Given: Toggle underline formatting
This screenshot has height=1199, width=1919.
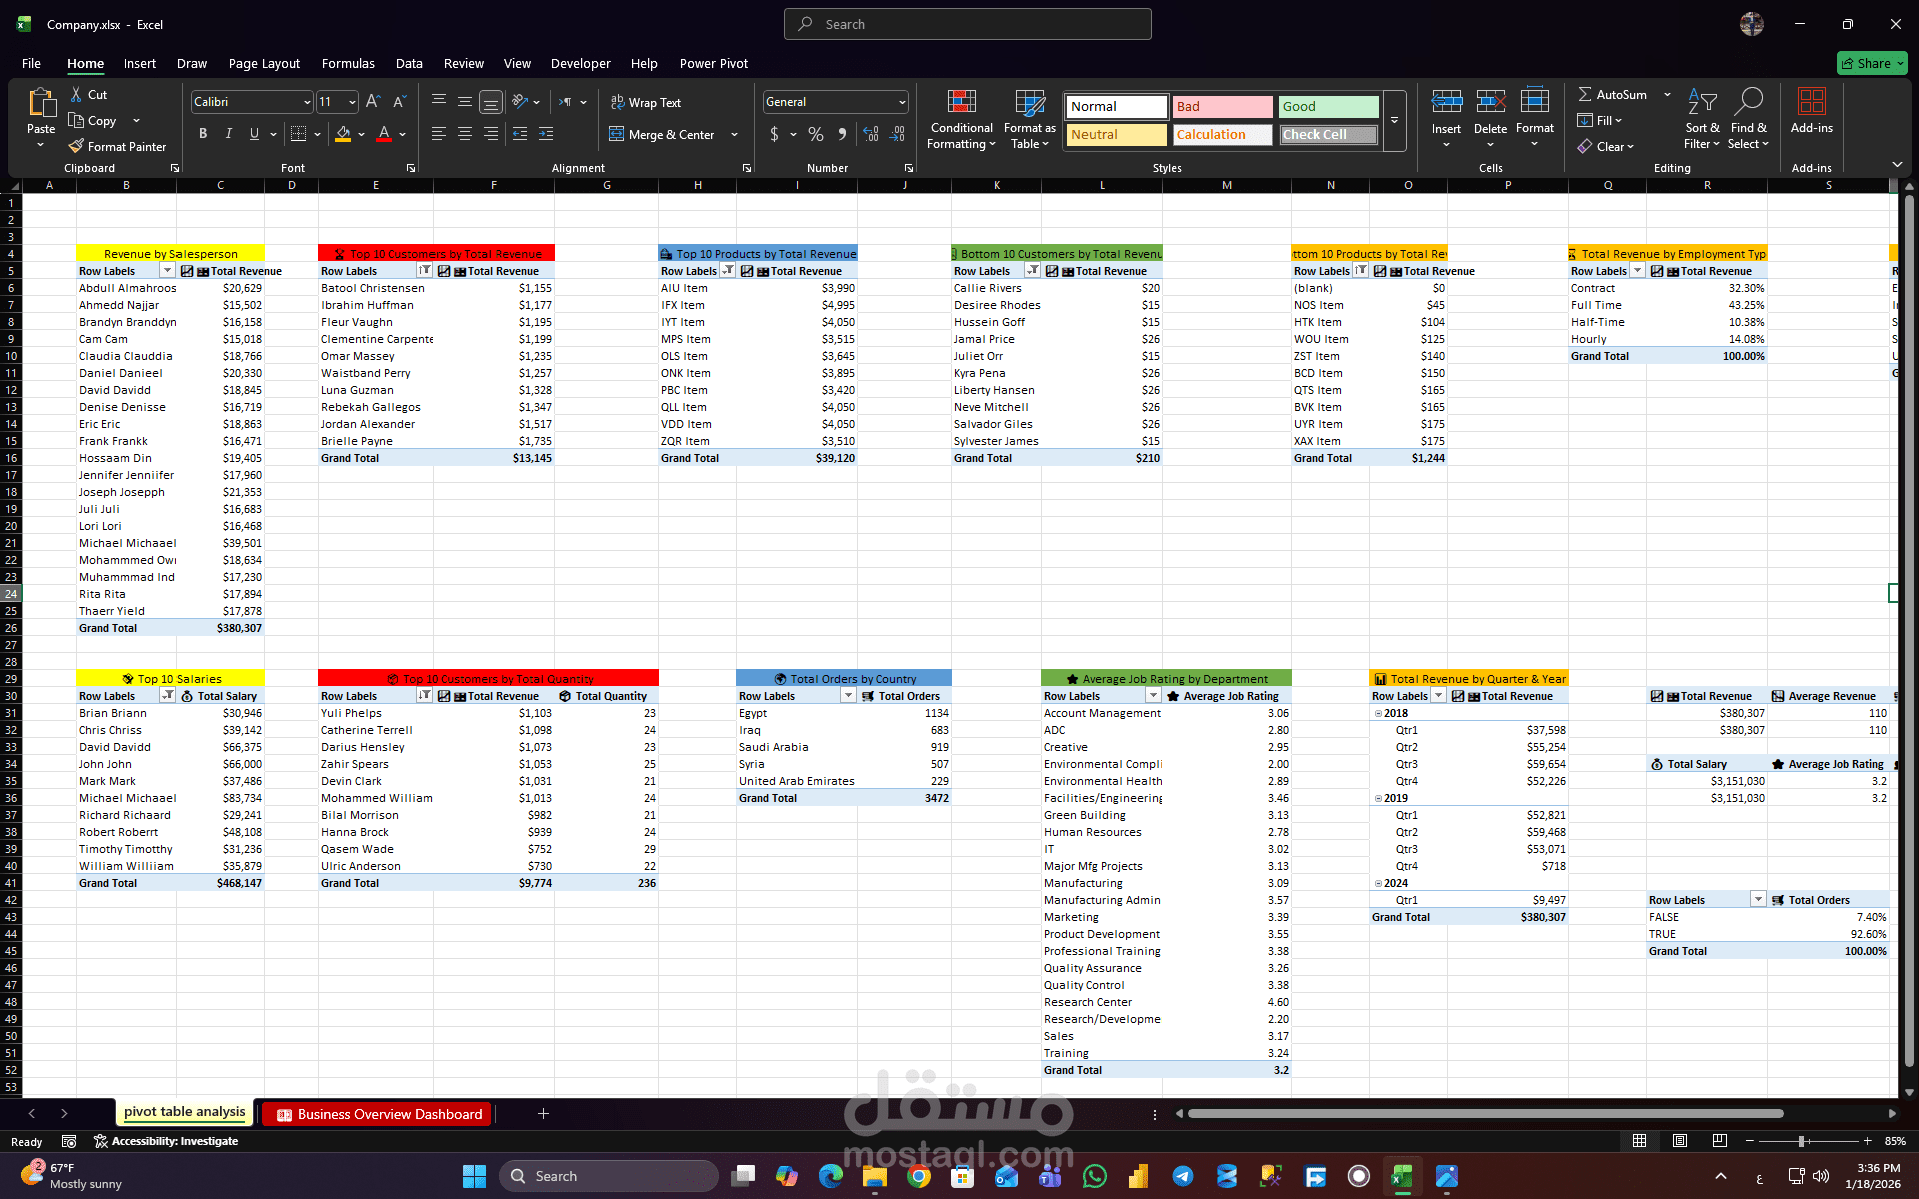Looking at the screenshot, I should coord(254,134).
